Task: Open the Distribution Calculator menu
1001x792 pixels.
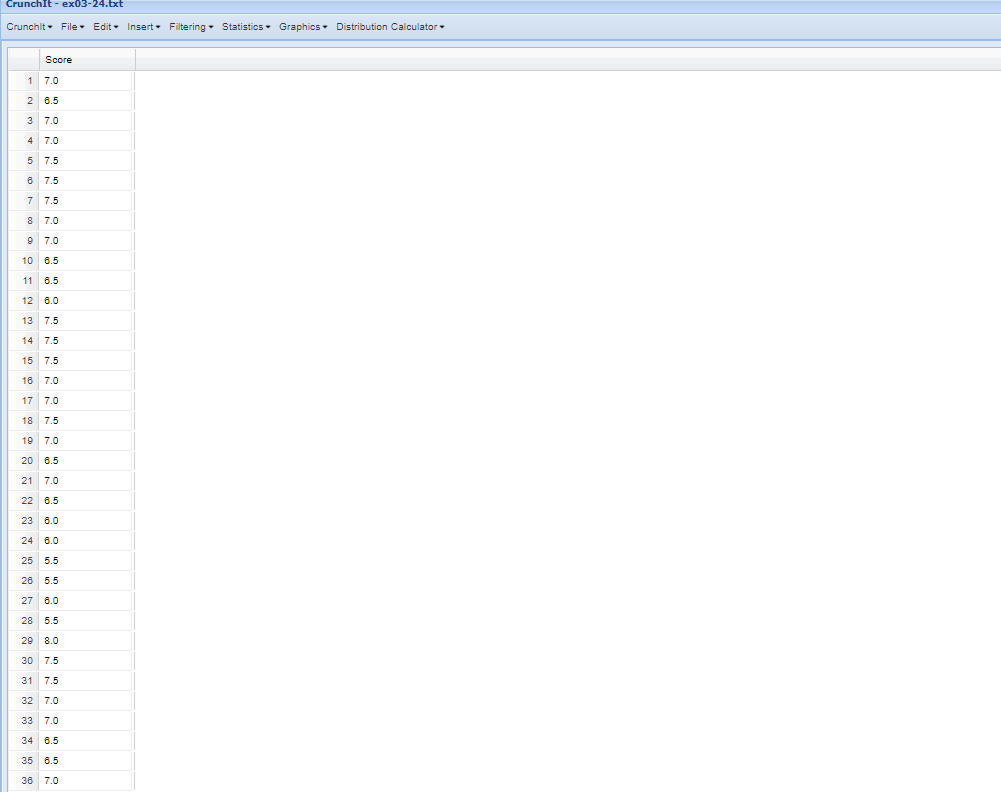Action: tap(388, 27)
